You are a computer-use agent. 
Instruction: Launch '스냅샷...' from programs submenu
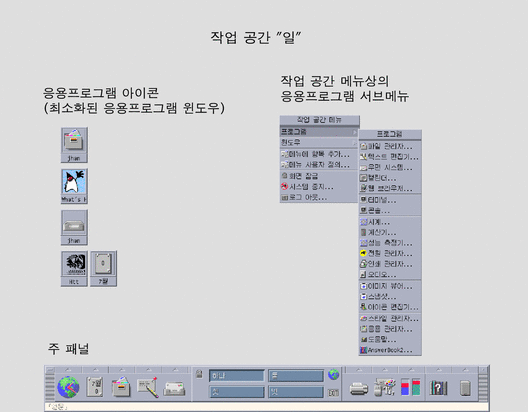(390, 297)
